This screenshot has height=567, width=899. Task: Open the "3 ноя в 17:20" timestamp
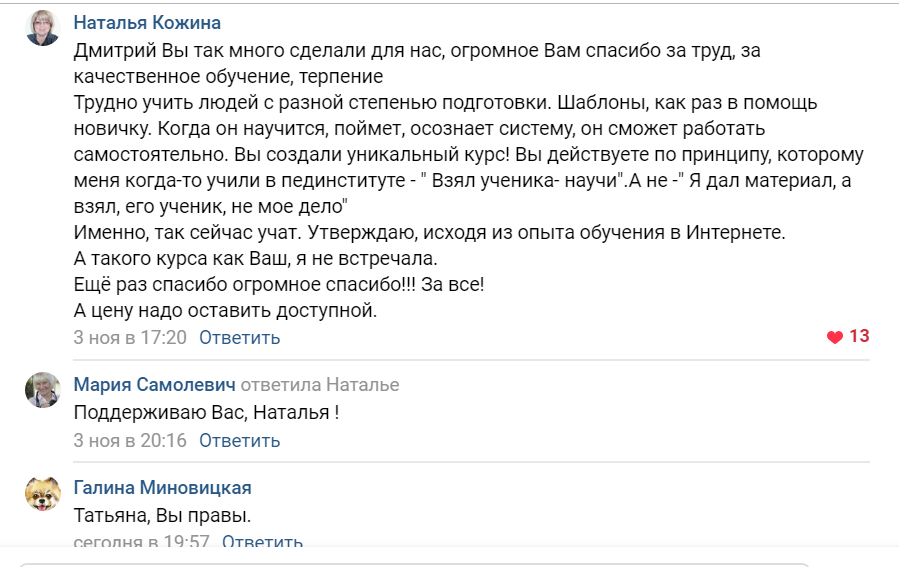point(130,338)
